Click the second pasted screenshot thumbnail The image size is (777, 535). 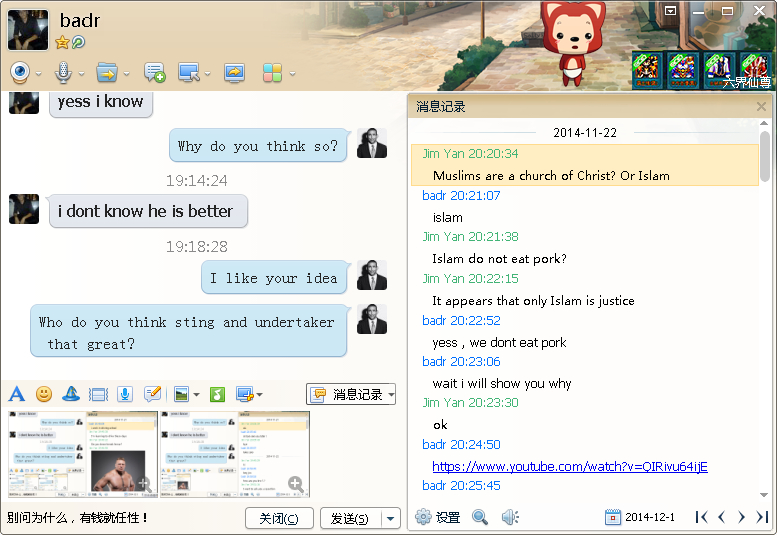[234, 454]
